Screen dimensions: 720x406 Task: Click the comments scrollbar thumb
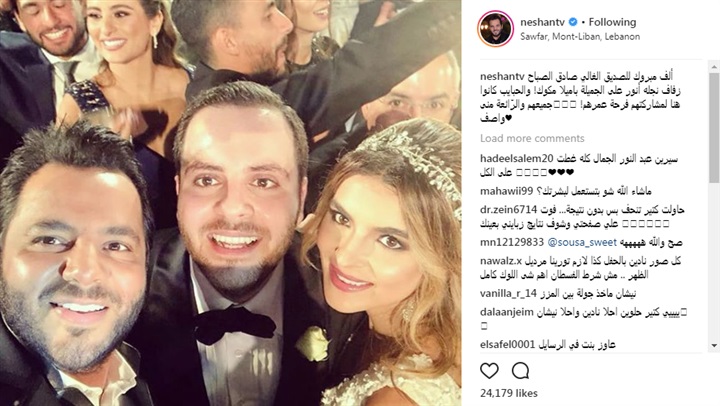coord(714,129)
